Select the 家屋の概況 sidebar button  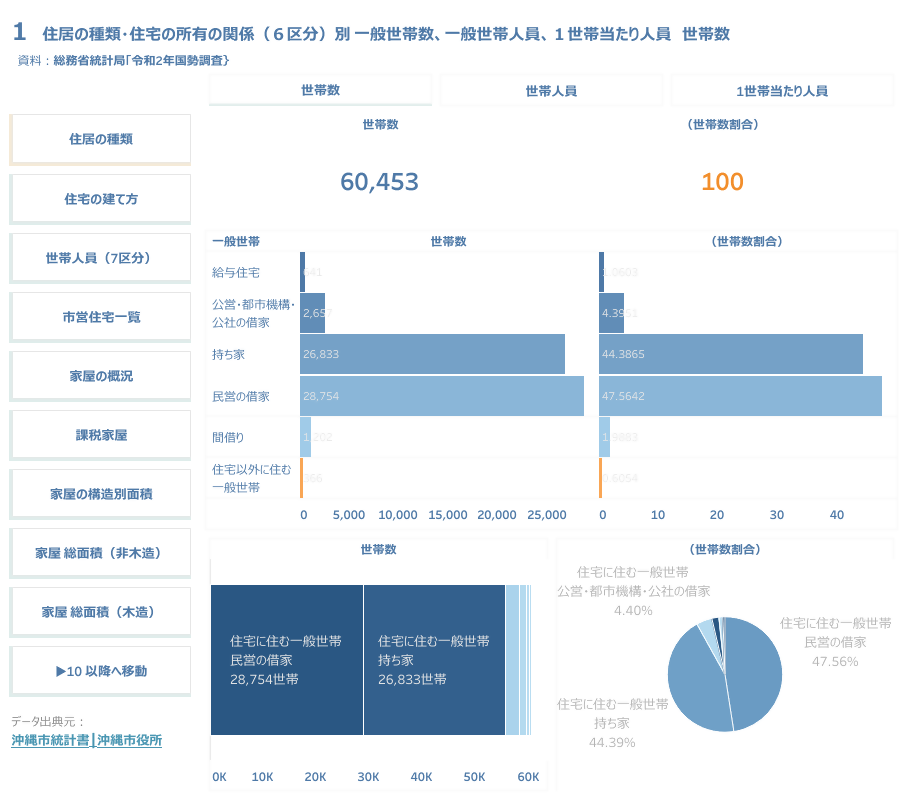click(x=100, y=376)
